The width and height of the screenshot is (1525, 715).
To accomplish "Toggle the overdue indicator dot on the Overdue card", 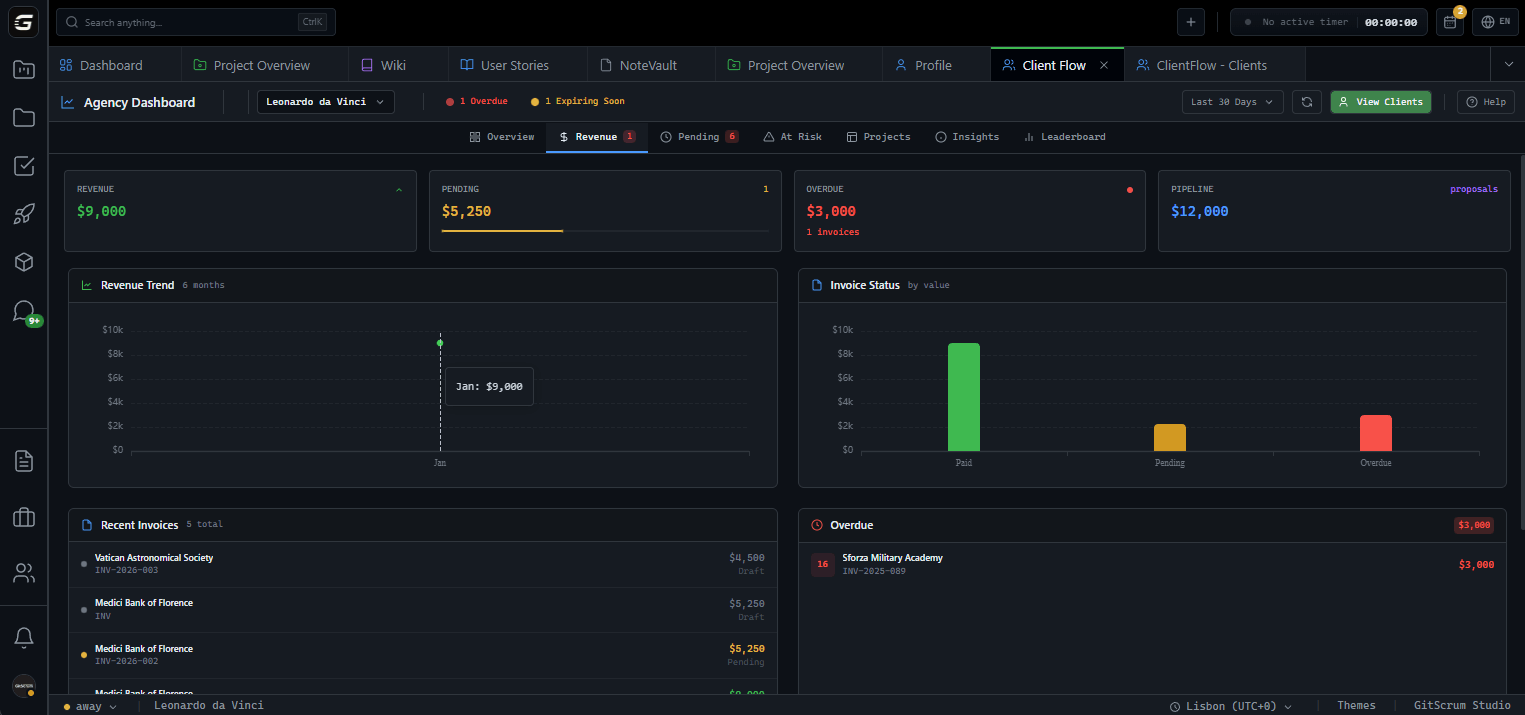I will tap(1129, 189).
